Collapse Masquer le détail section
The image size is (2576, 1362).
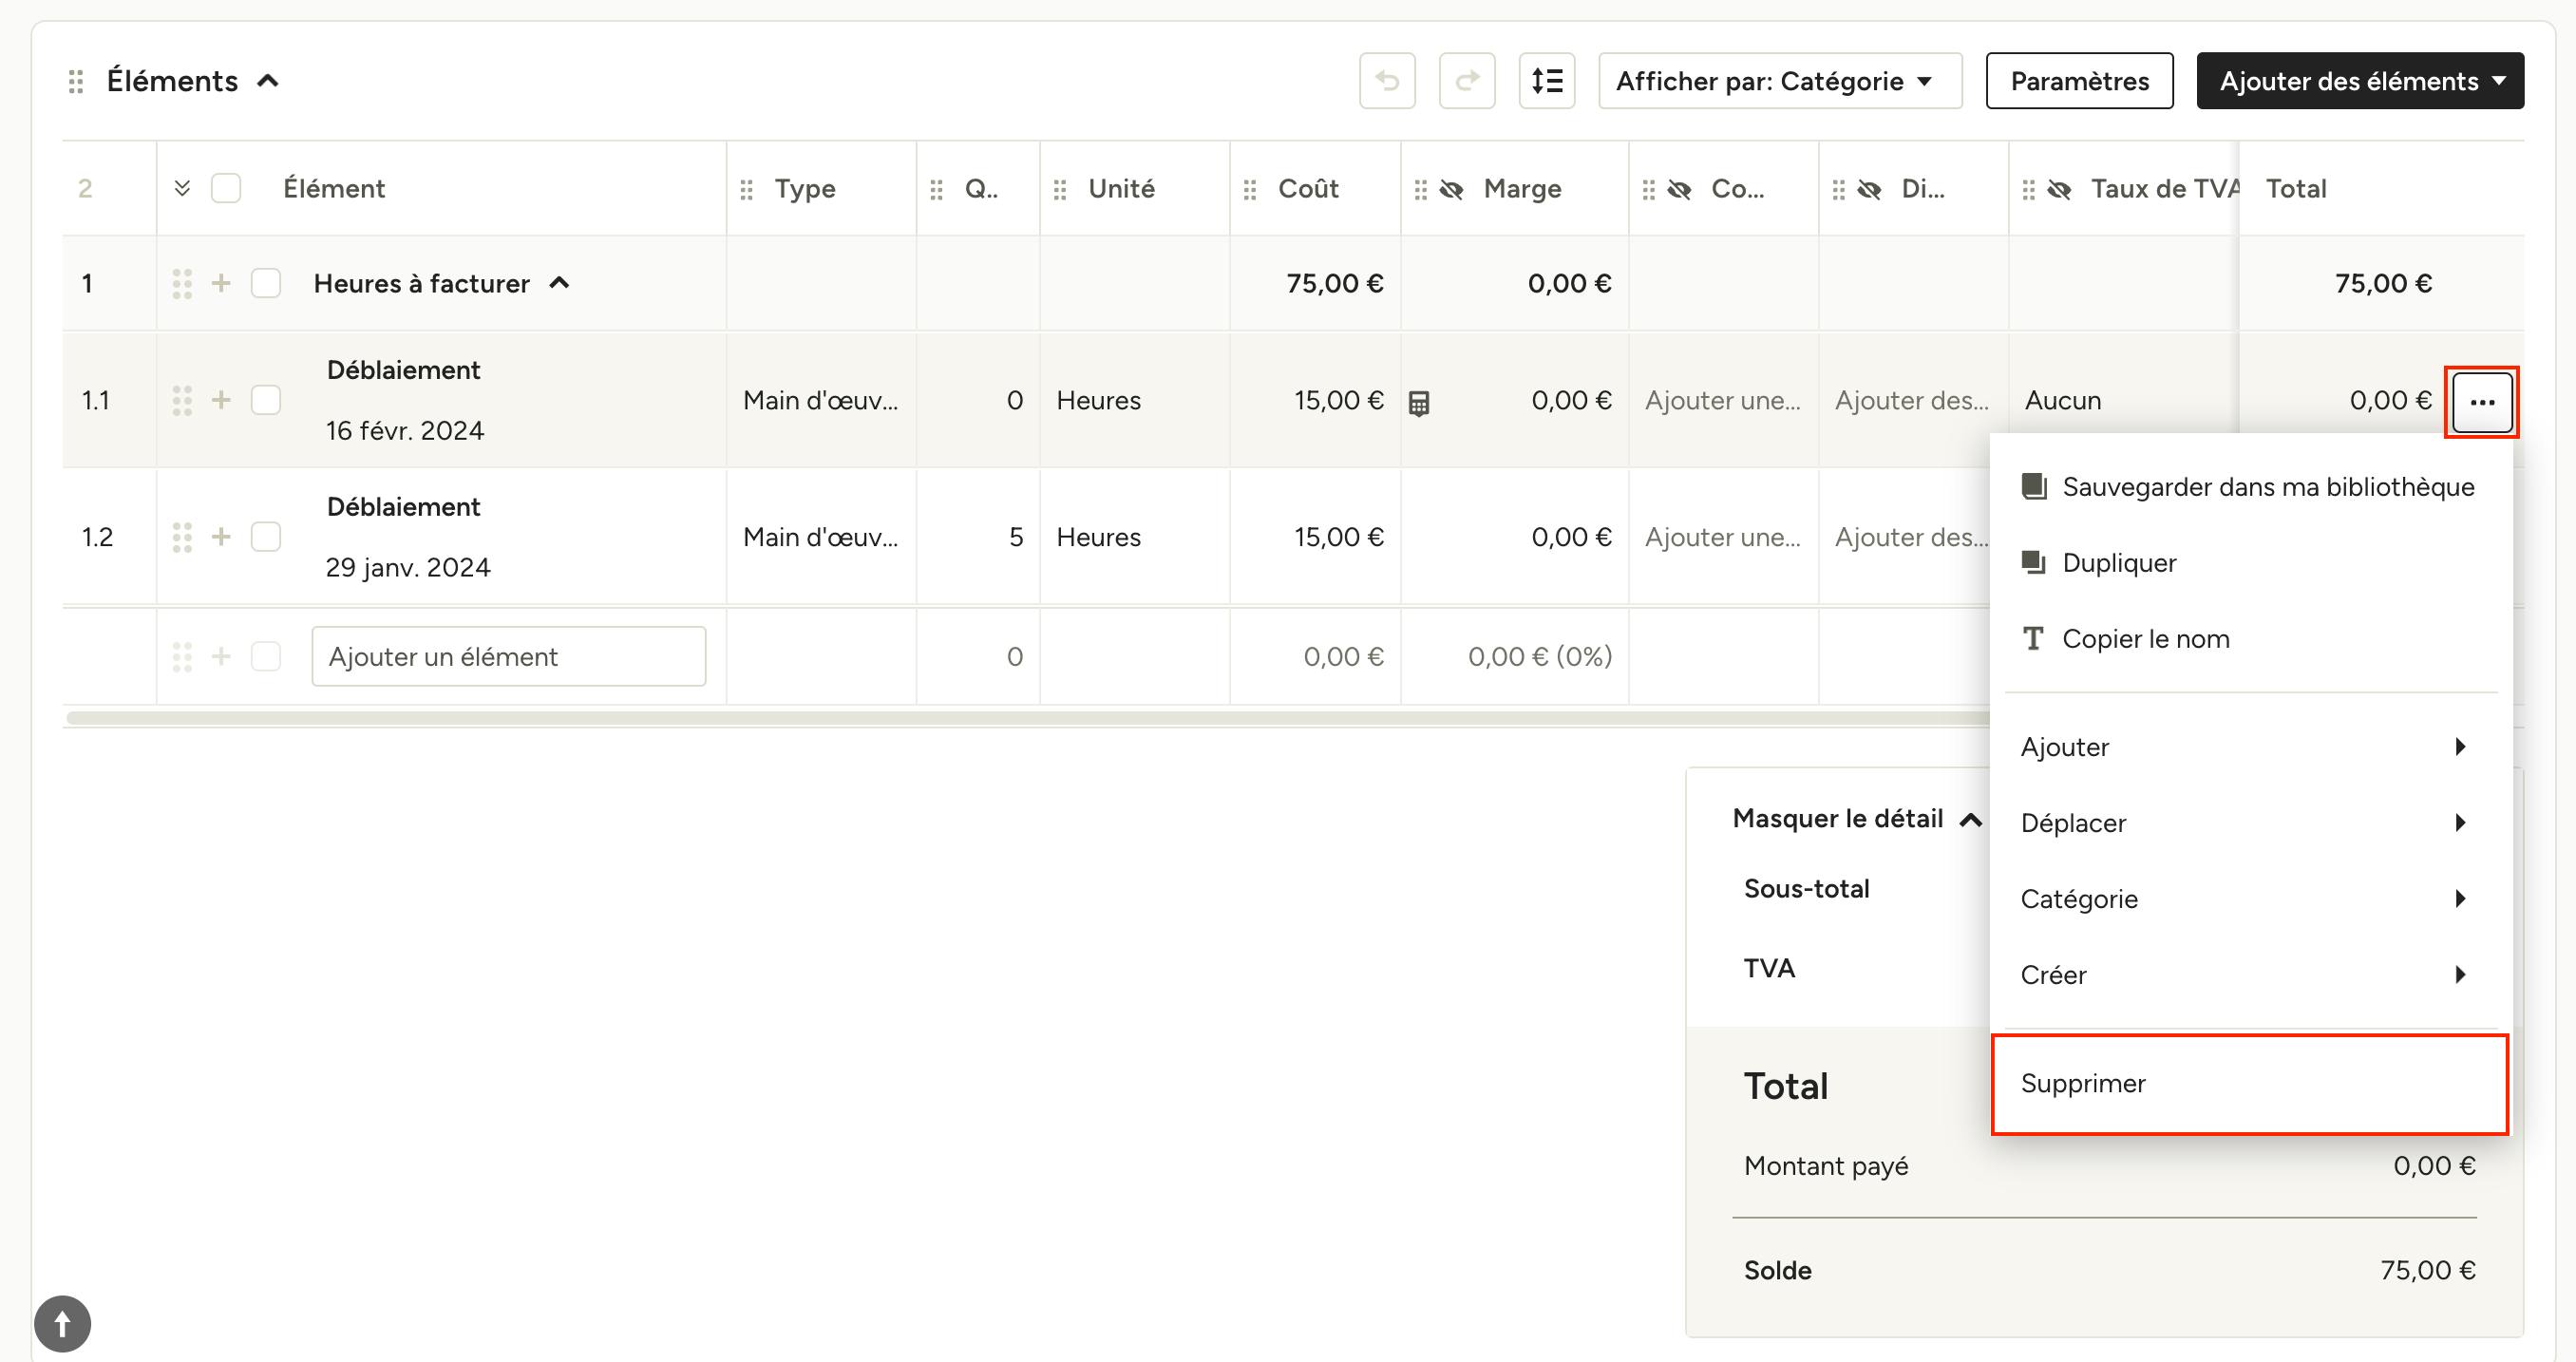tap(1856, 819)
